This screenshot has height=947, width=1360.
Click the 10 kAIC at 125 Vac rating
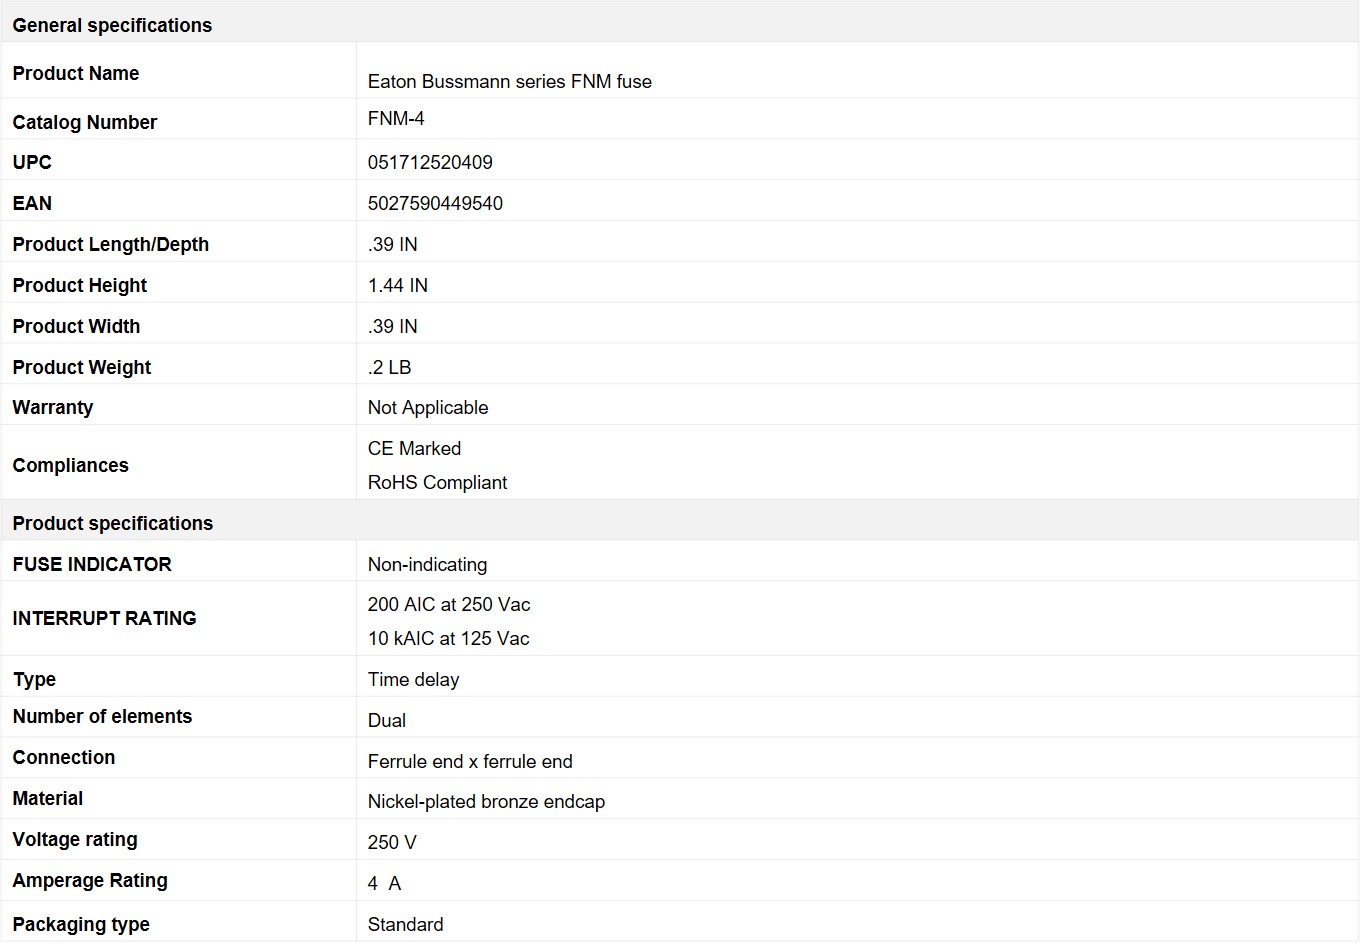(x=448, y=639)
